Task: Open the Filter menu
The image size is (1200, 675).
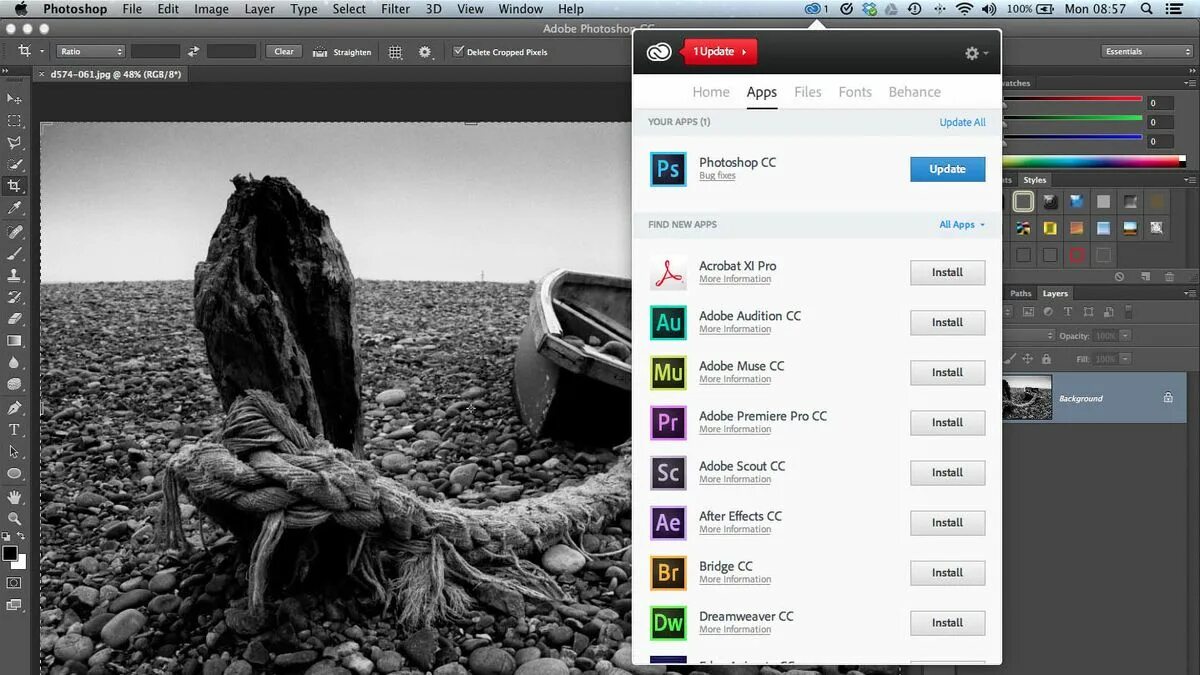Action: 395,8
